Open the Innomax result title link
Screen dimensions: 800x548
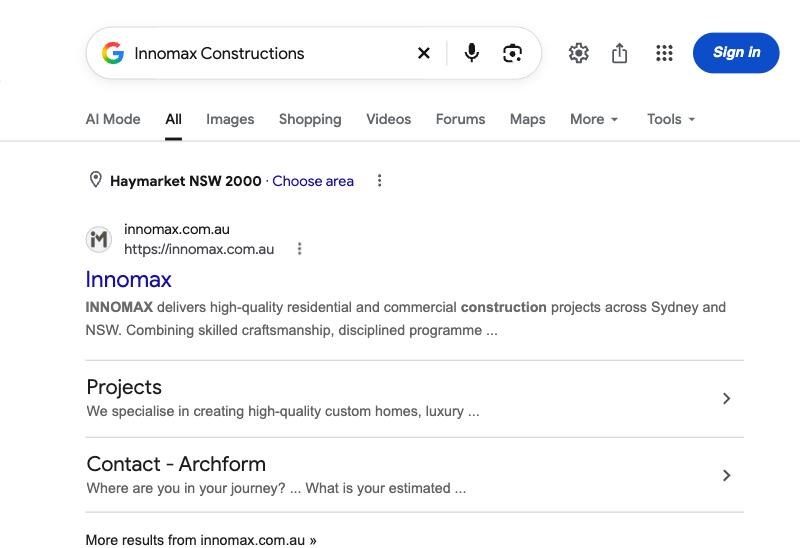pyautogui.click(x=129, y=279)
